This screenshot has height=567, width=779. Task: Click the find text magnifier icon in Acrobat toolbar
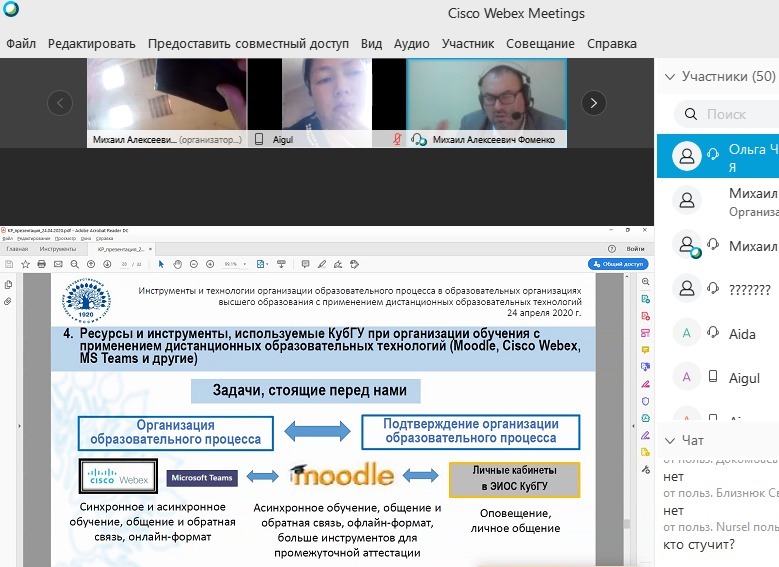click(75, 264)
